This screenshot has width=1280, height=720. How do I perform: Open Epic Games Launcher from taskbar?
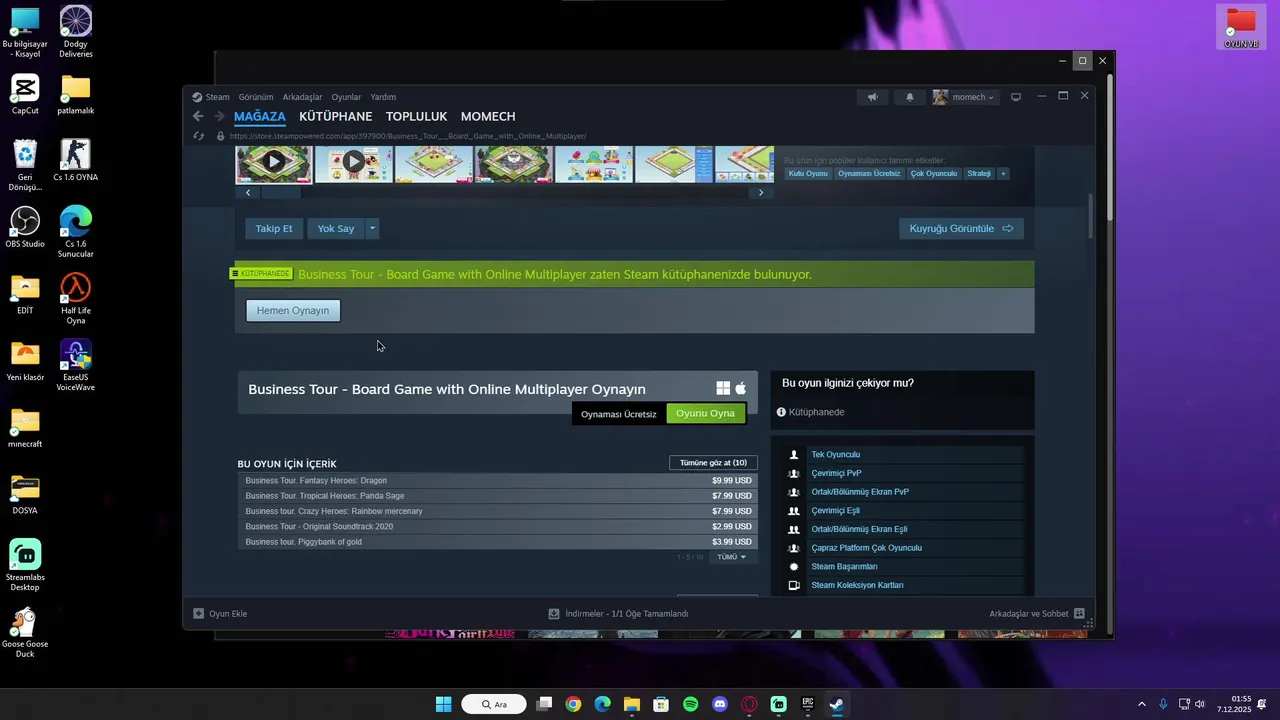click(808, 704)
